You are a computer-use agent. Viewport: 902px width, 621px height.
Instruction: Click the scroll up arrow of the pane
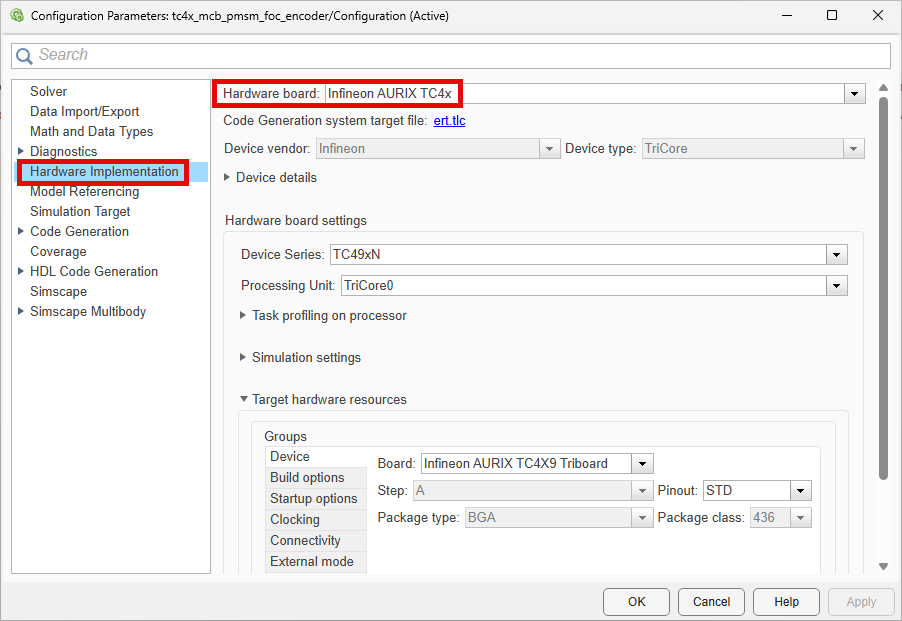click(884, 88)
